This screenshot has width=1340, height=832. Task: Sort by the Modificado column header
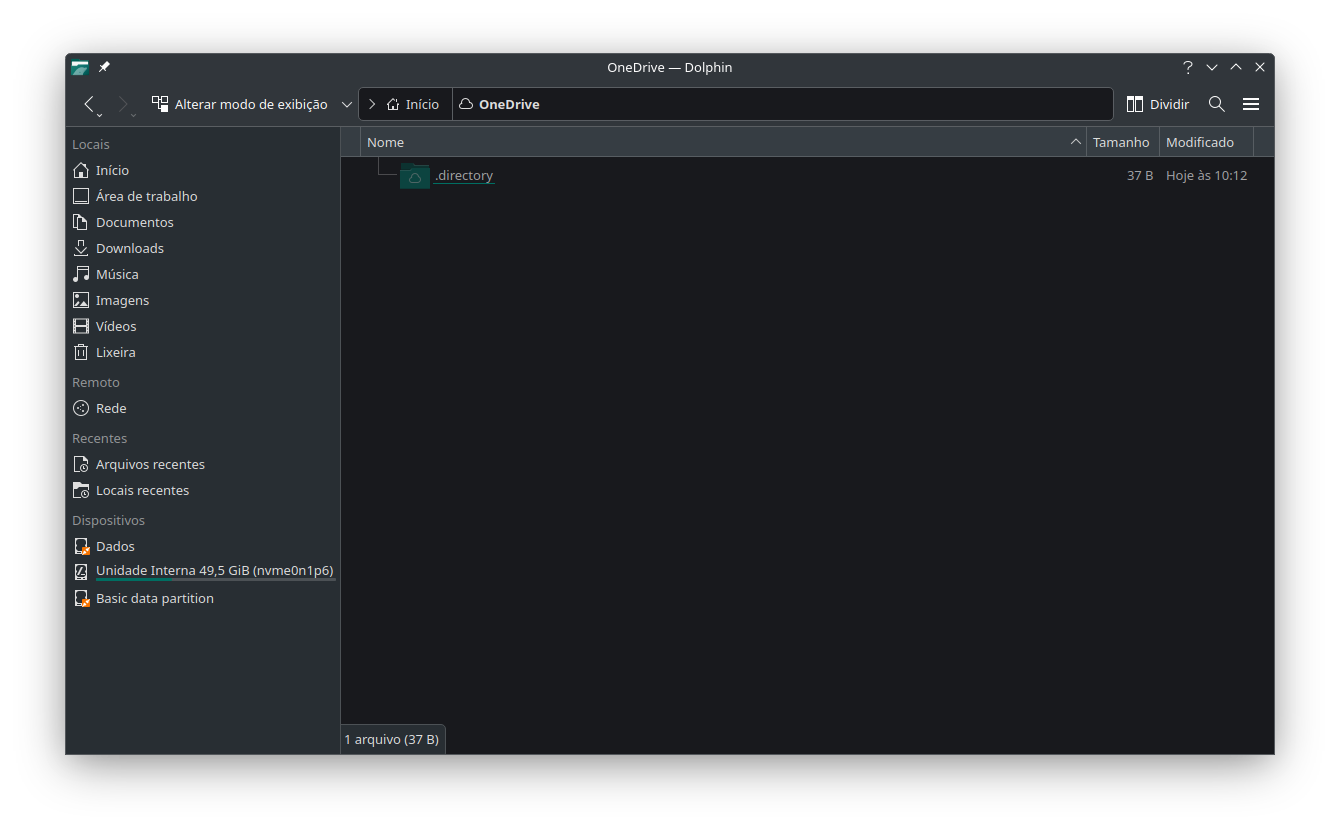point(1206,142)
